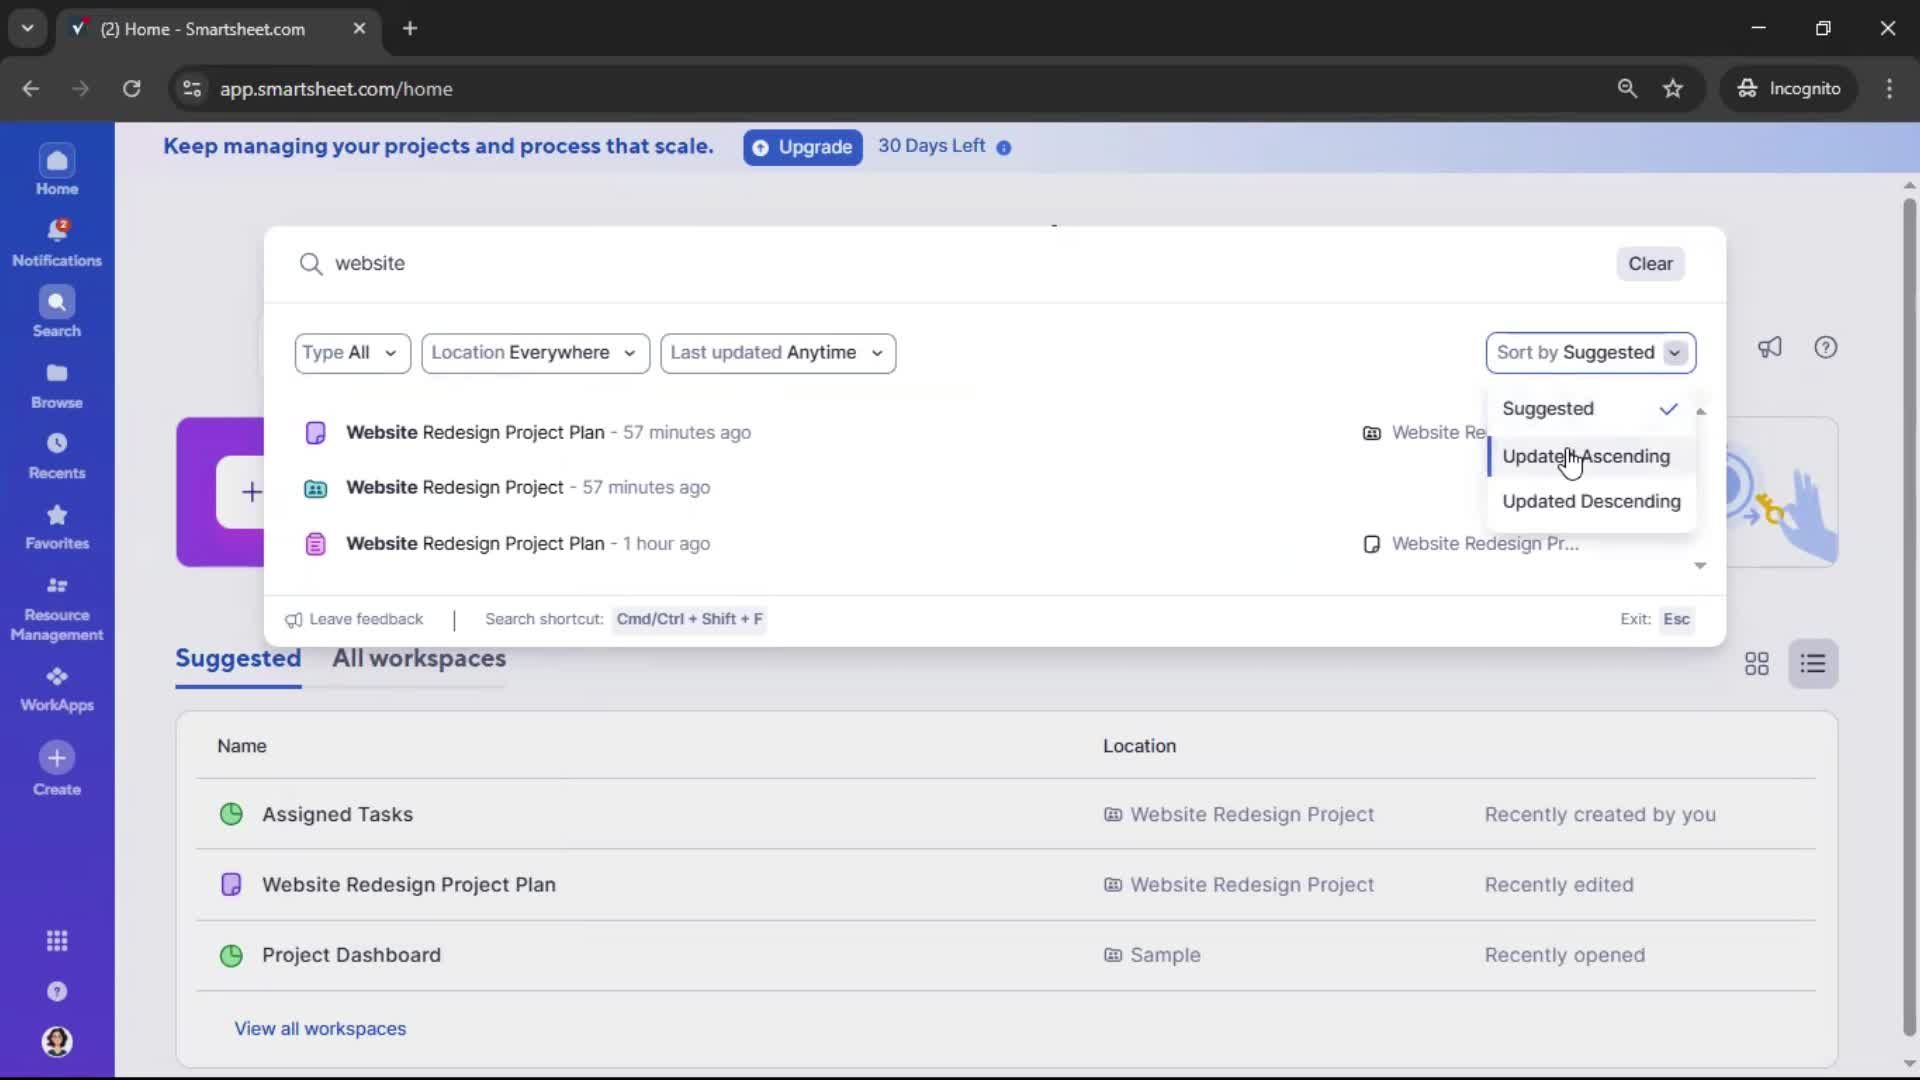
Task: Choose Updated Descending from sort menu
Action: pos(1592,502)
